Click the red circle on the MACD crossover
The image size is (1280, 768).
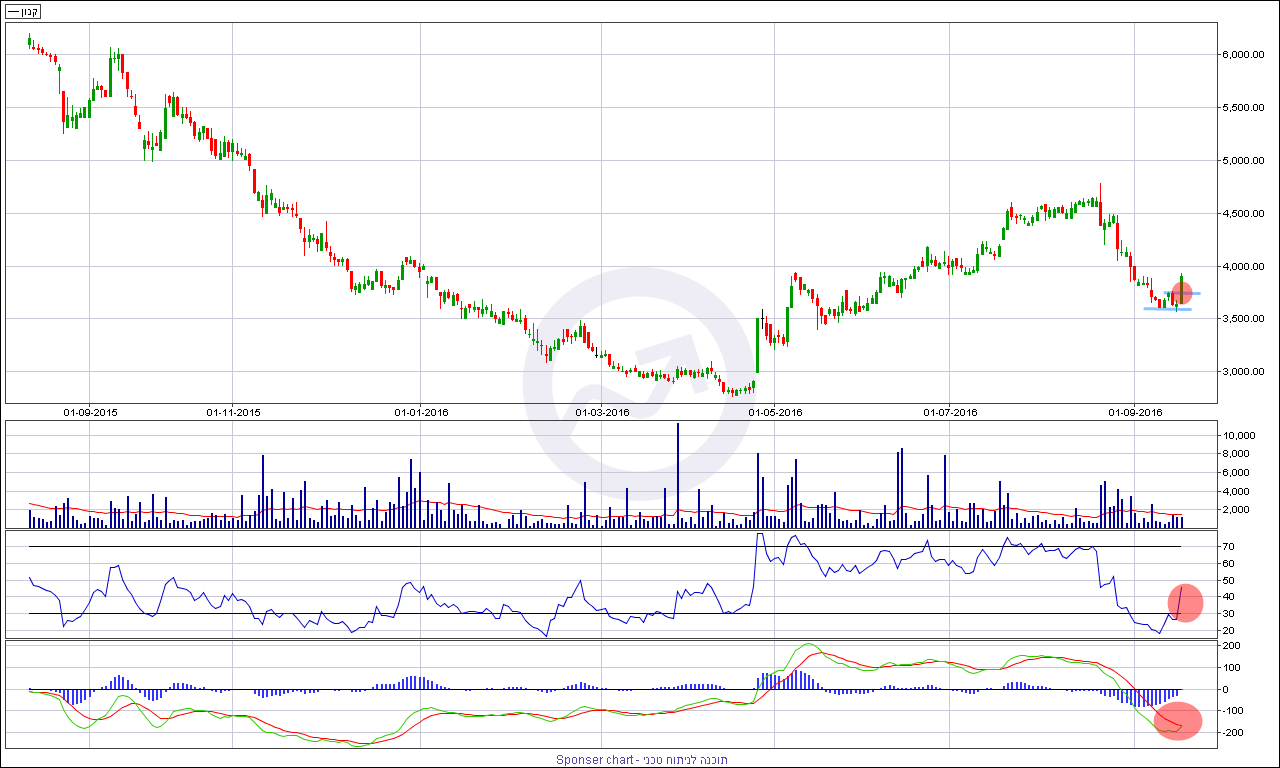pos(1177,721)
